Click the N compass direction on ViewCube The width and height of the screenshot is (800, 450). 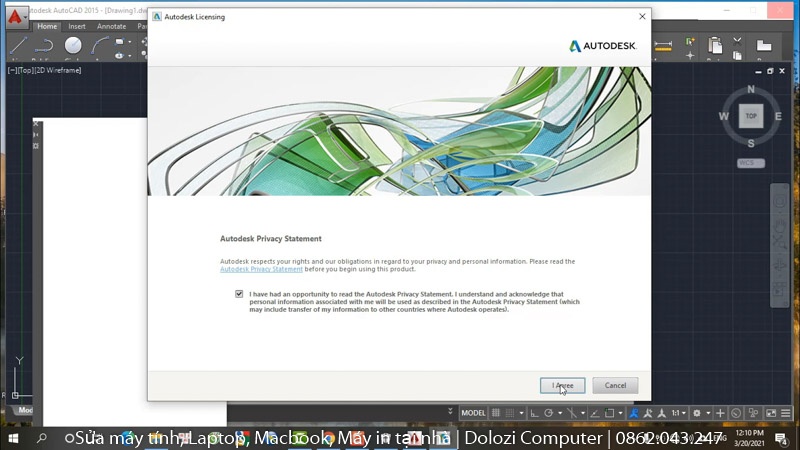751,89
